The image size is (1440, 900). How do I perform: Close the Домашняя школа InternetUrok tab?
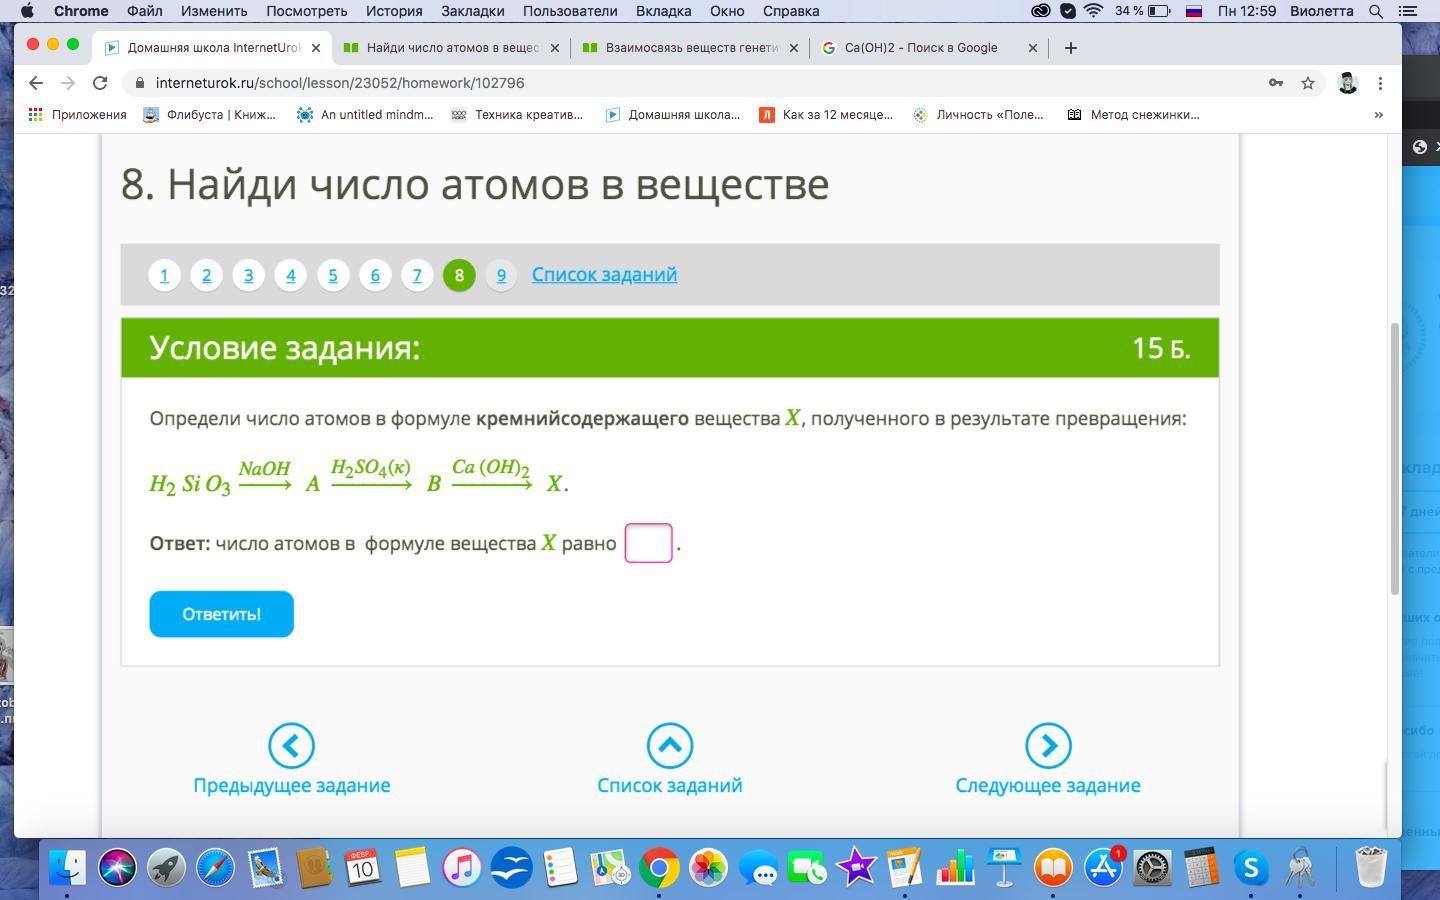316,48
